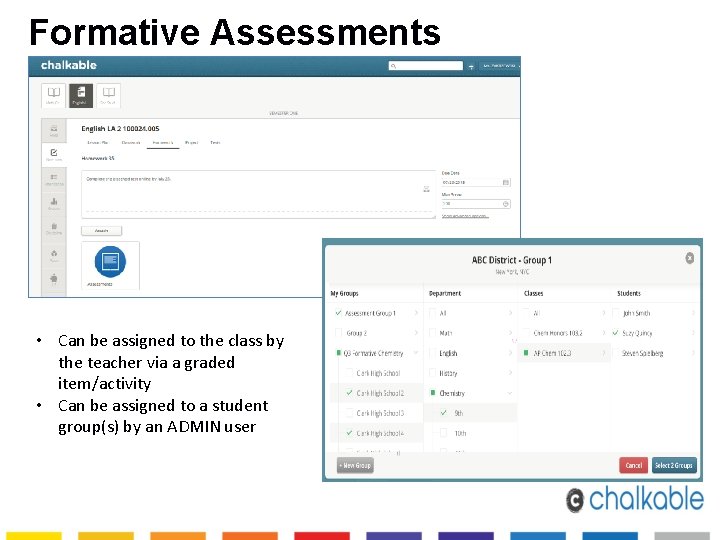Uncheck Suzy Quincy student
The width and height of the screenshot is (720, 540).
(616, 332)
